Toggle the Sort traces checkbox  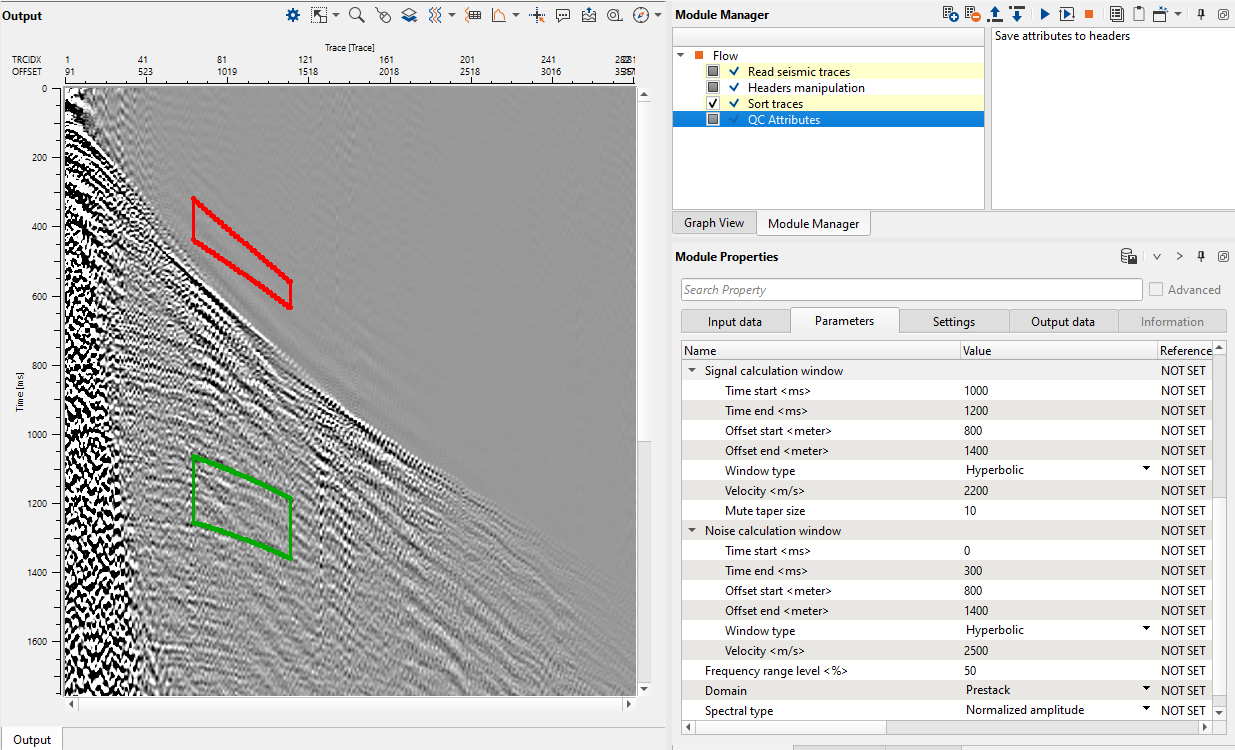click(713, 104)
